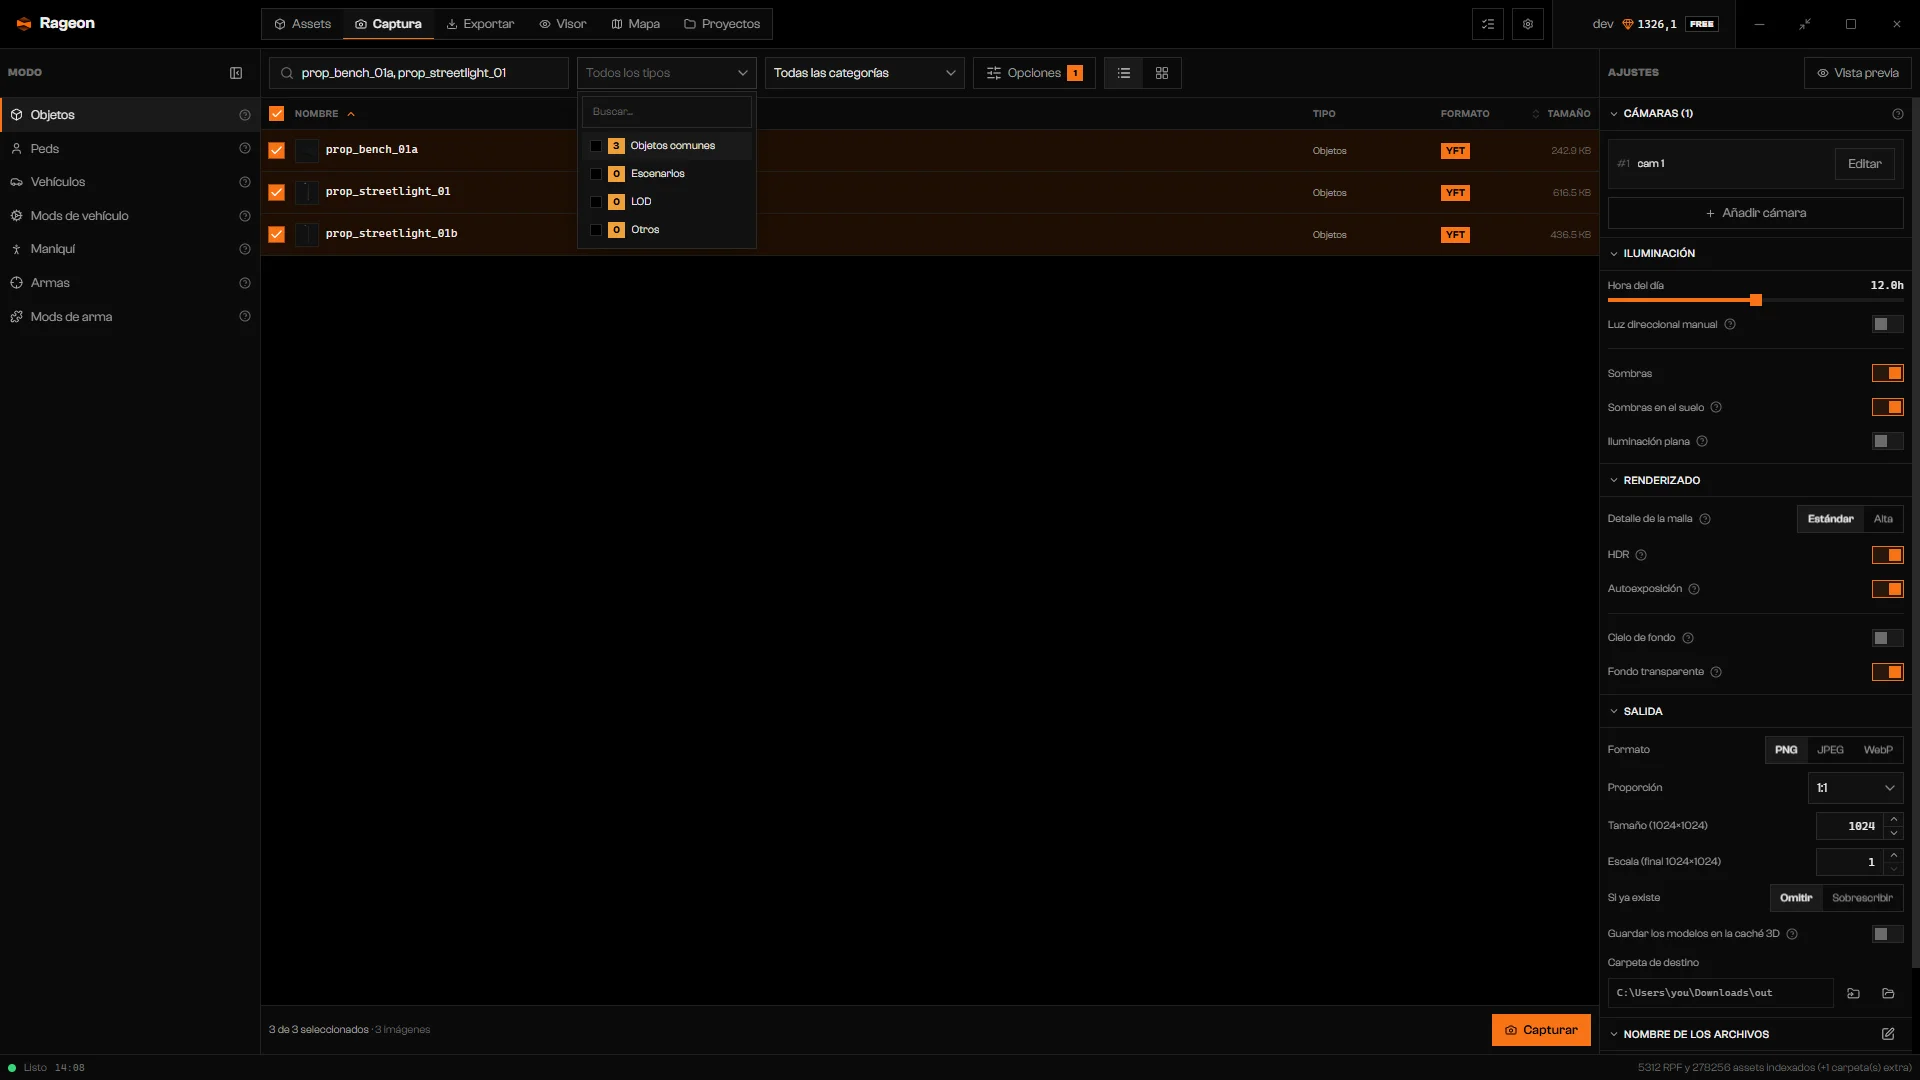The width and height of the screenshot is (1920, 1080).
Task: Enable Luz direccional manual toggle
Action: pos(1887,324)
